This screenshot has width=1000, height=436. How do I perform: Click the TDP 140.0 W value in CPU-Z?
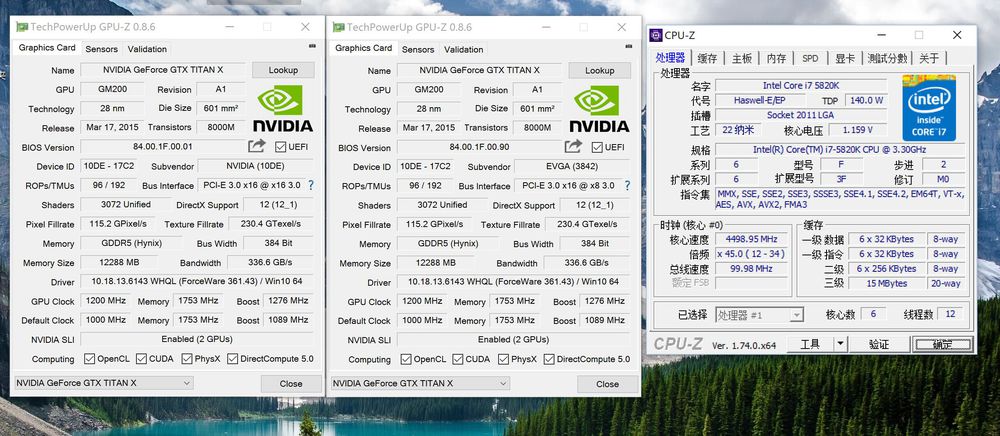[866, 100]
